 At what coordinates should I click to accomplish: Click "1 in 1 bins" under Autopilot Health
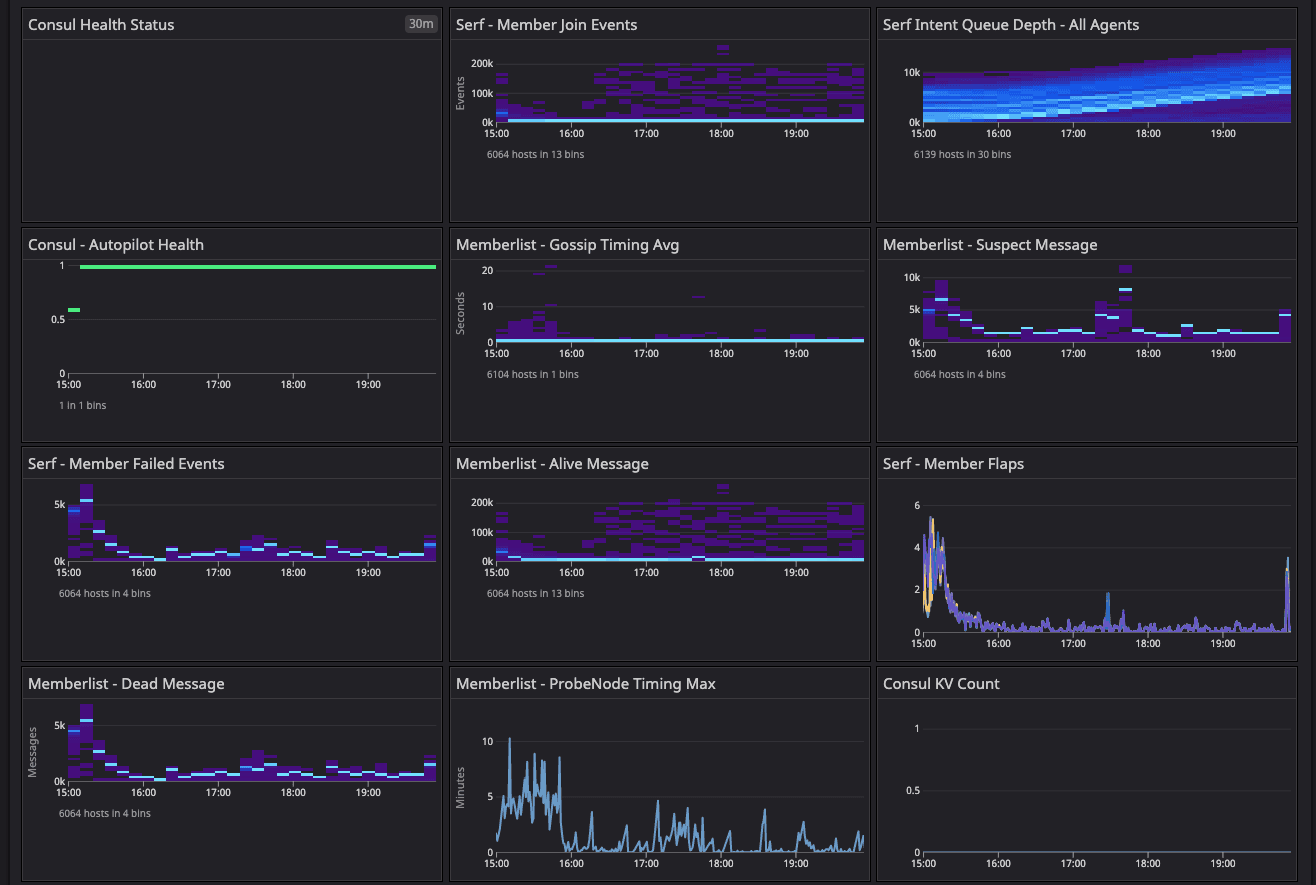click(83, 405)
